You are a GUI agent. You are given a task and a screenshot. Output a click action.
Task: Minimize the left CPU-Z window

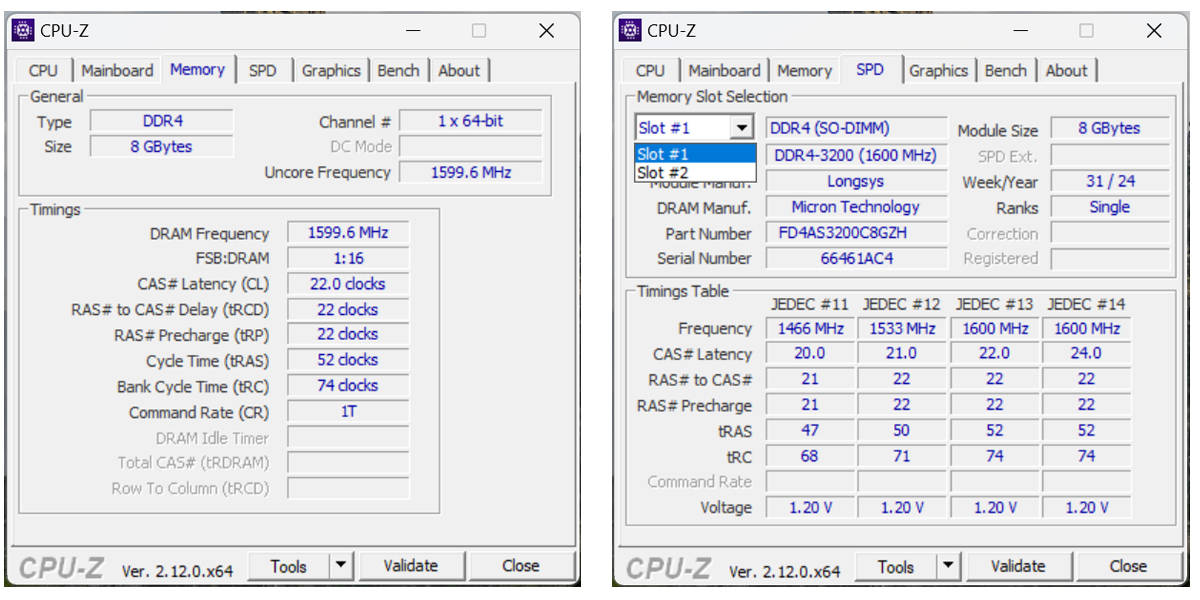[411, 31]
